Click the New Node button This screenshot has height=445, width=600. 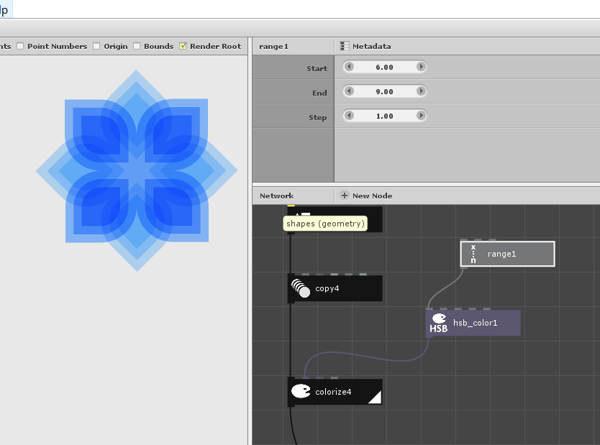[x=367, y=196]
